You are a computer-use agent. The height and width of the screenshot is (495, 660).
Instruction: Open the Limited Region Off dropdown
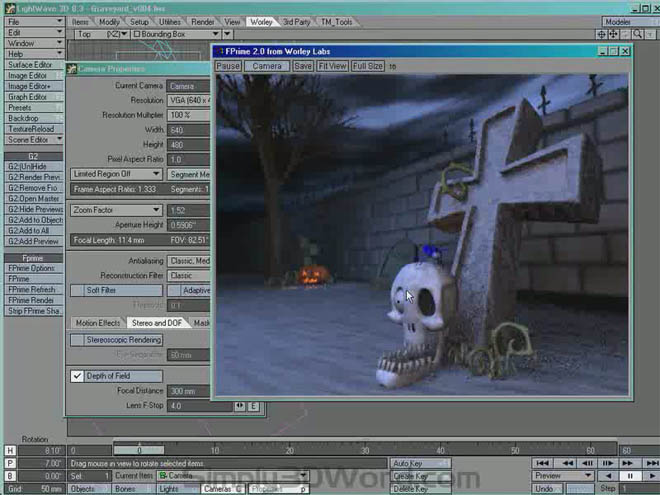tap(116, 174)
